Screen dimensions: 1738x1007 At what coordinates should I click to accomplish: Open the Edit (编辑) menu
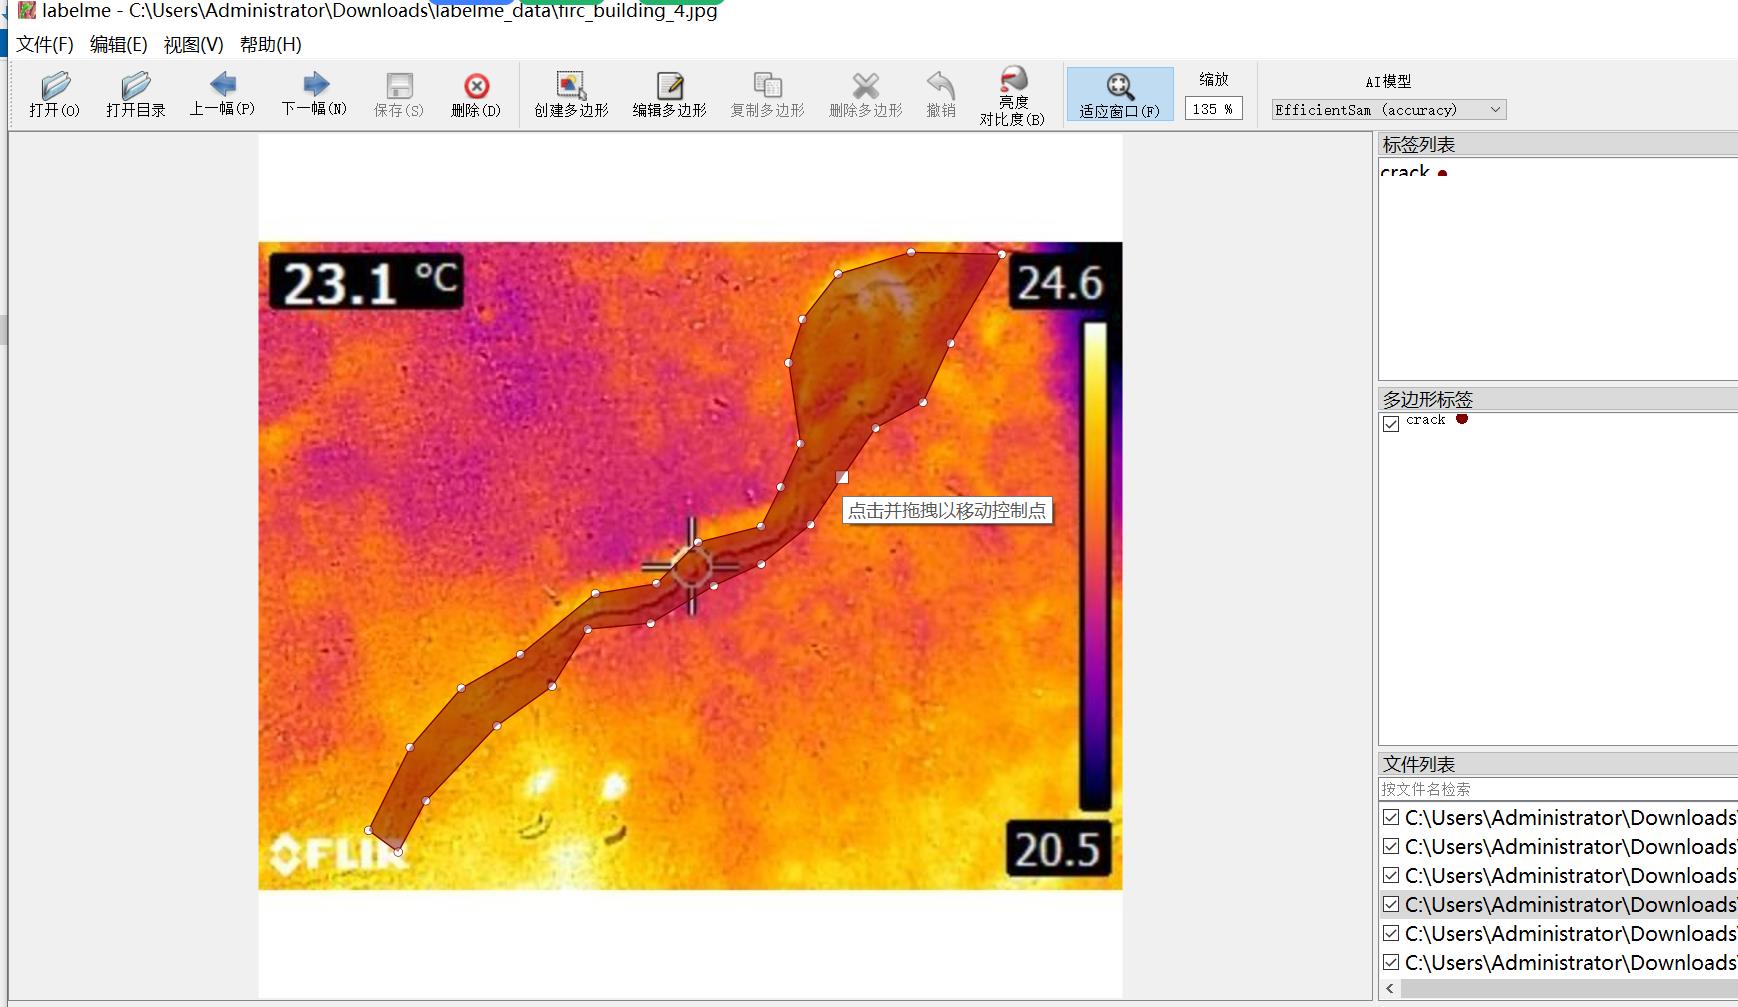point(118,45)
